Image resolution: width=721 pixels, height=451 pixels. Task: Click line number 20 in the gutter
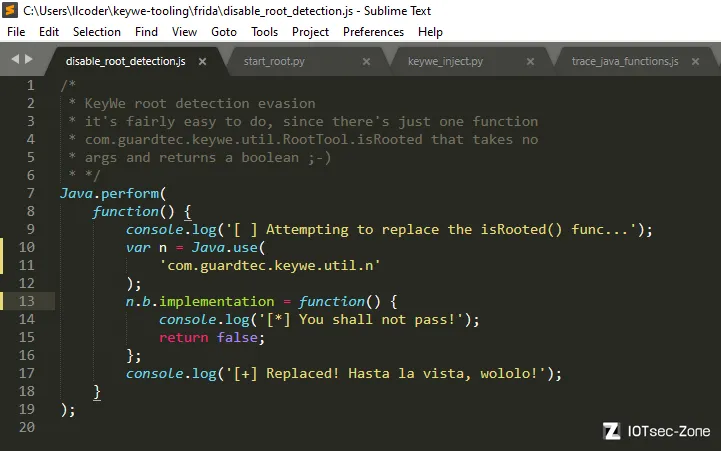coord(27,427)
